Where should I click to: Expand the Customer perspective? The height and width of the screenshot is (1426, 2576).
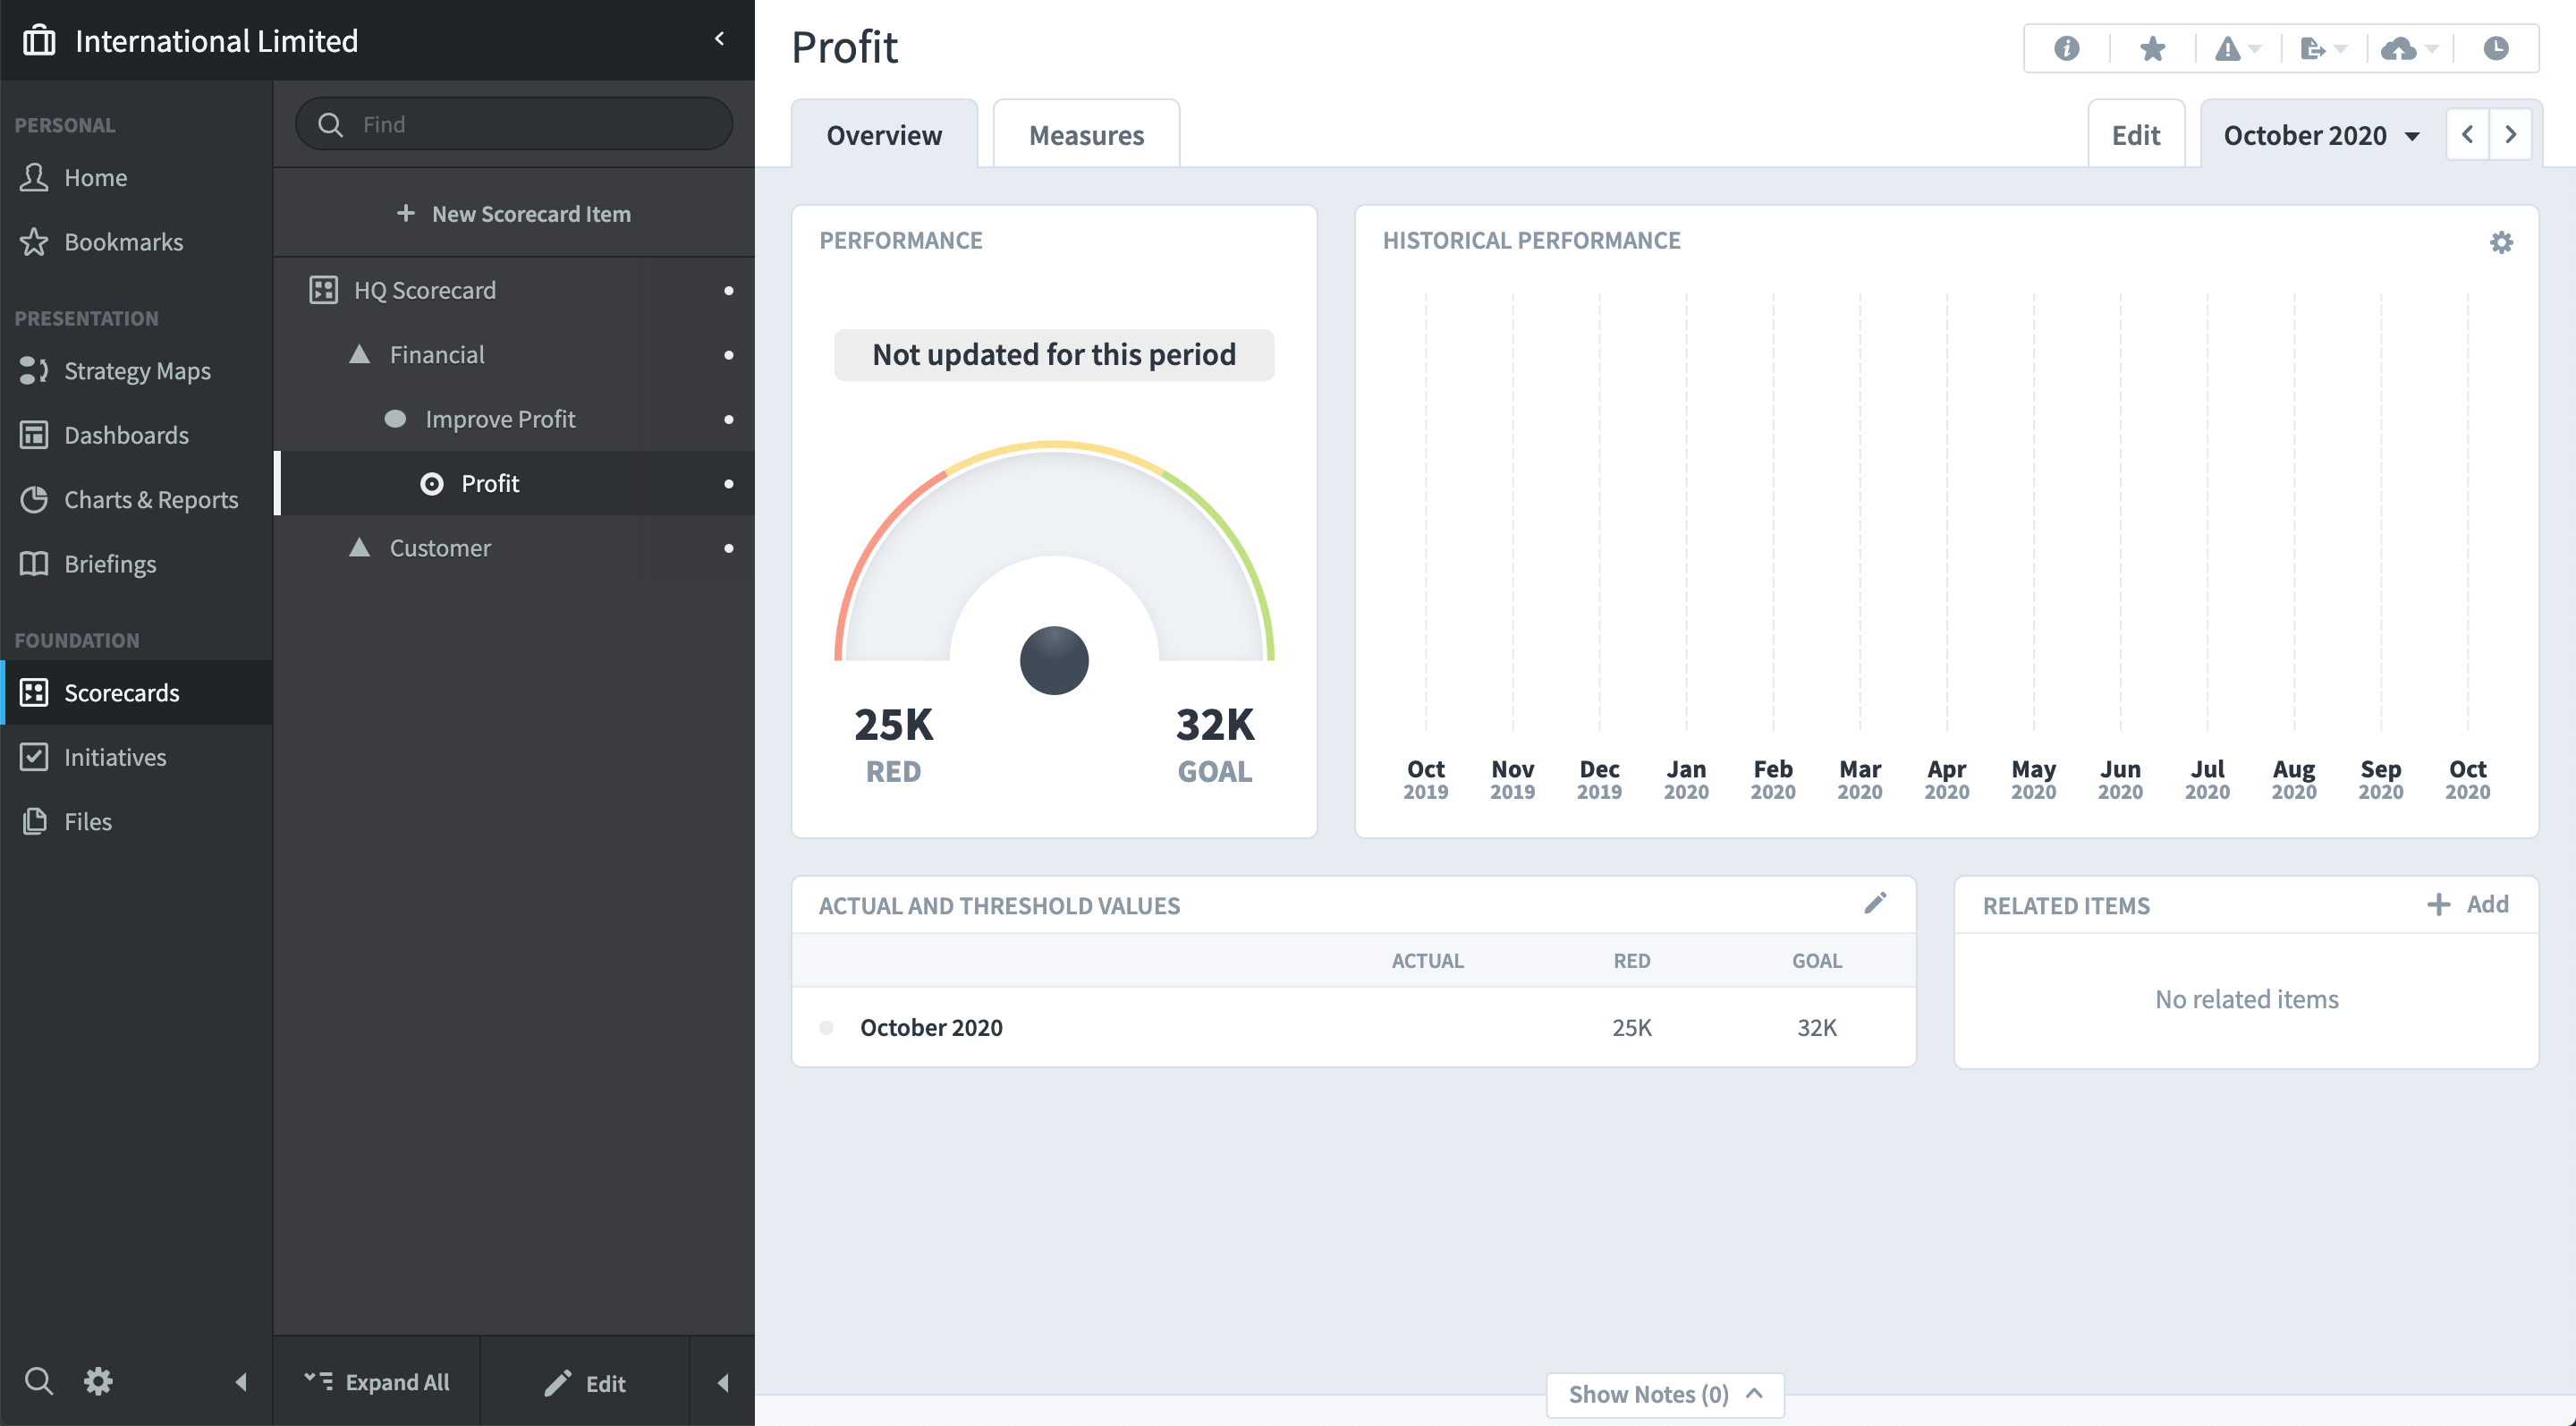362,547
